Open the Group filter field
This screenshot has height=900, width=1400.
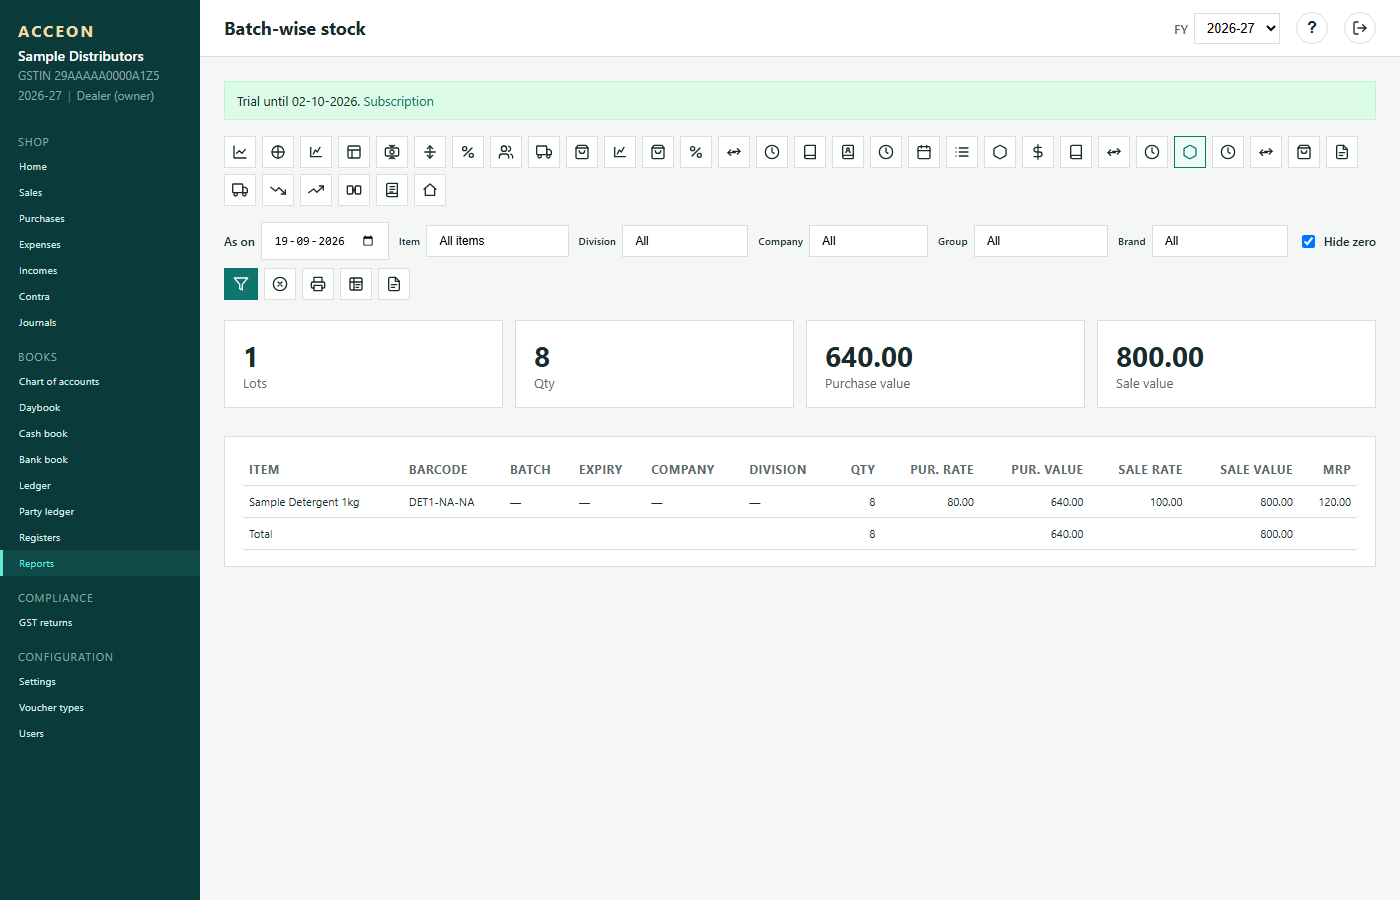tap(1041, 241)
